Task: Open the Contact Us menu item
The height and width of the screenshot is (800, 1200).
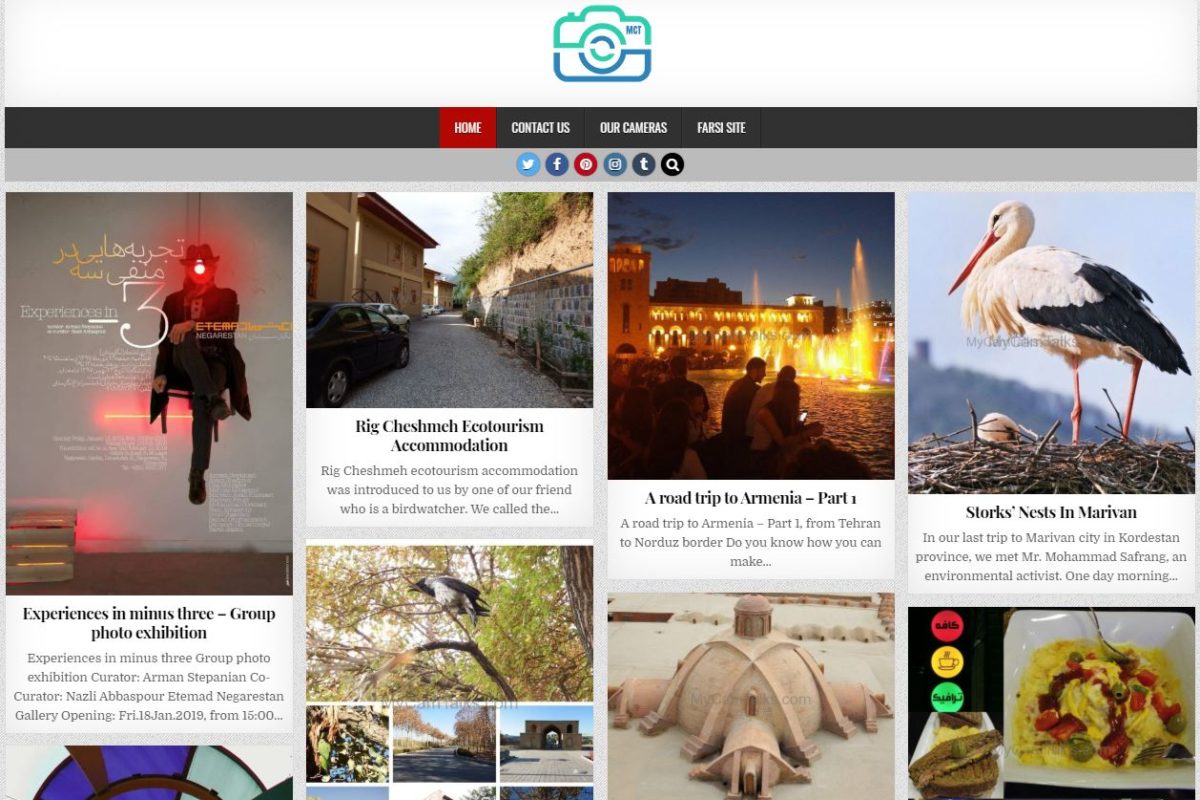Action: [x=541, y=128]
